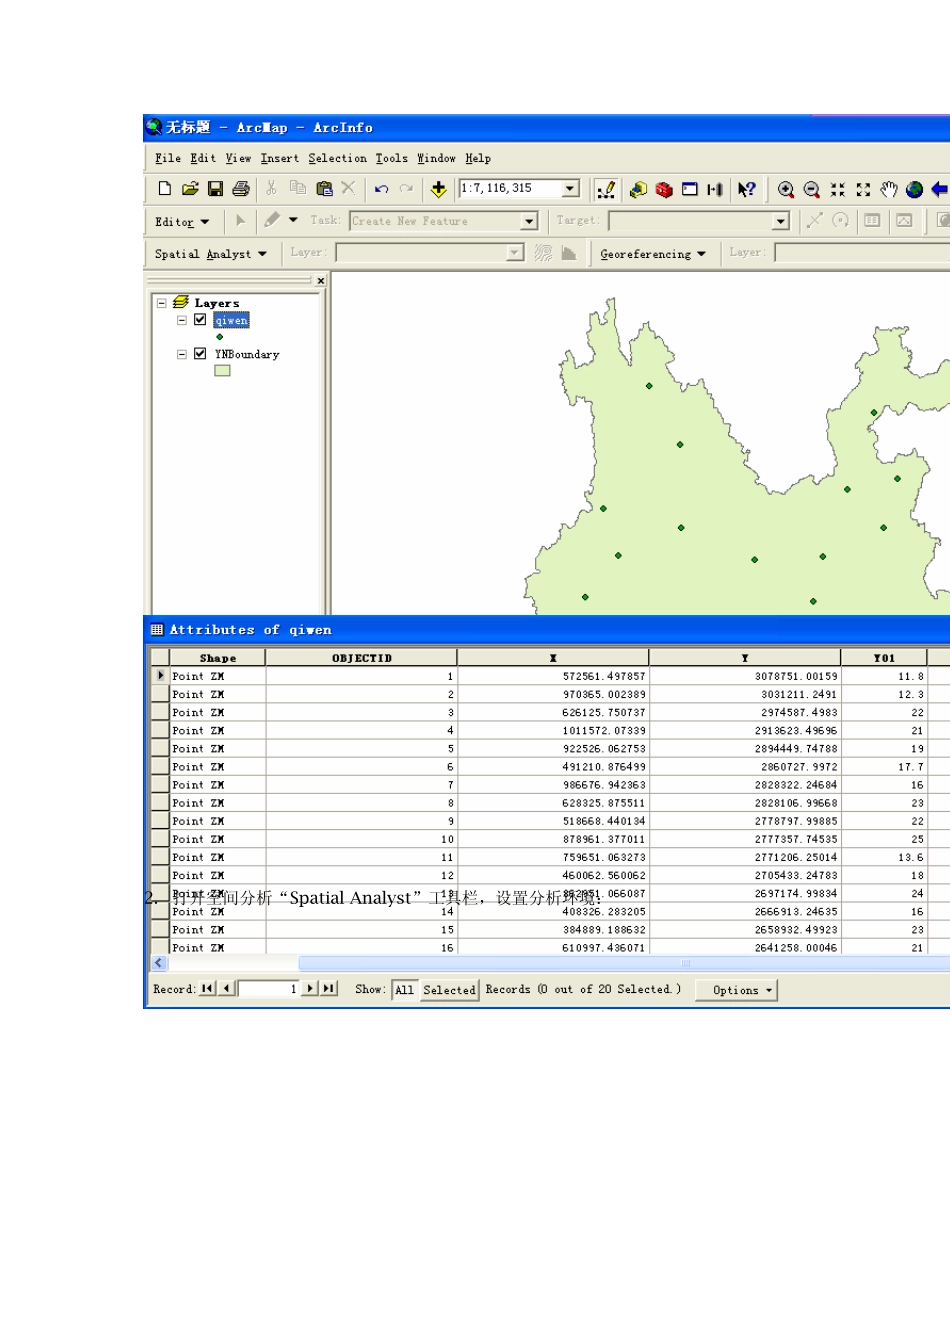Collapse the Layers group in the tree

(162, 303)
